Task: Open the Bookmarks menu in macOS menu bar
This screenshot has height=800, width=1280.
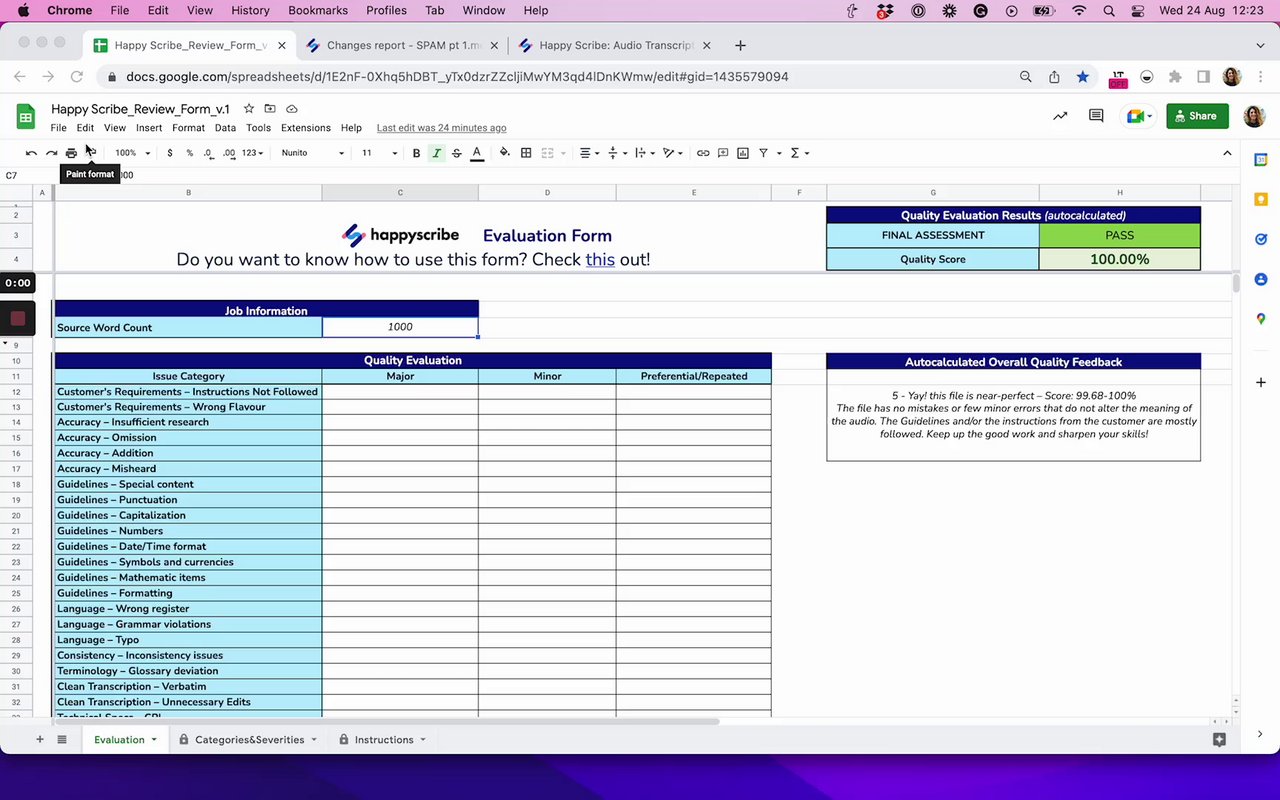Action: click(318, 10)
